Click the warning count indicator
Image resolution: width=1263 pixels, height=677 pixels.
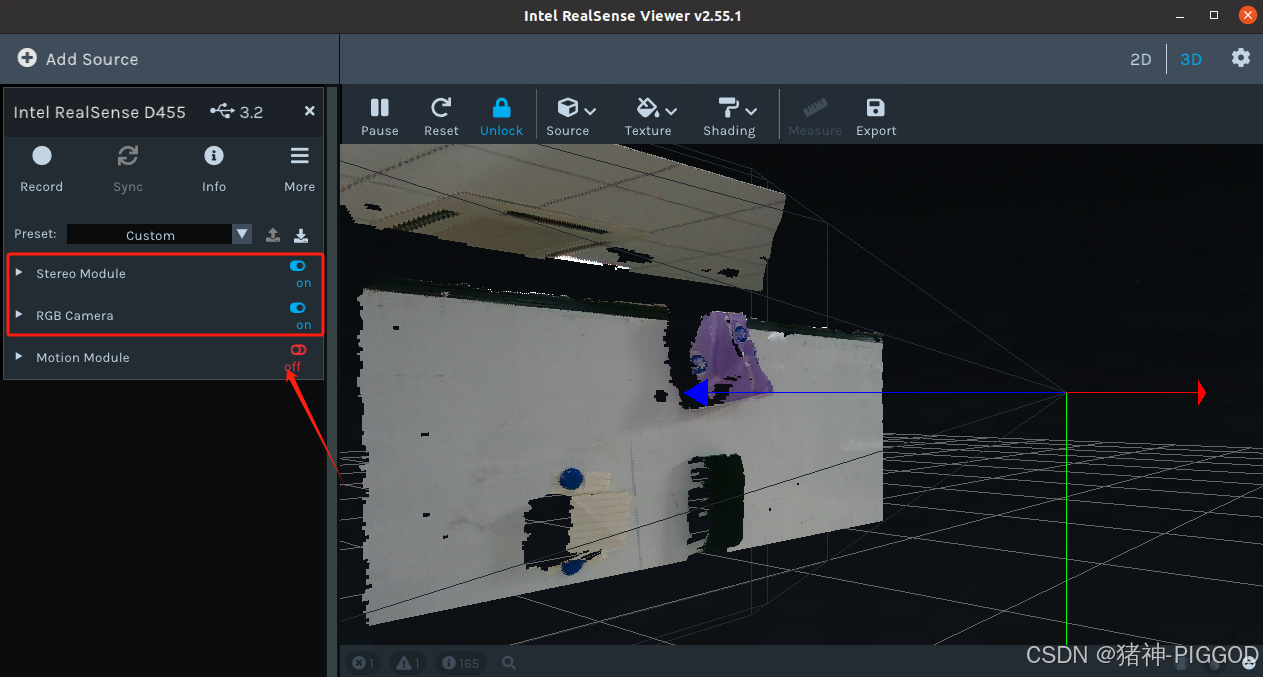[408, 663]
